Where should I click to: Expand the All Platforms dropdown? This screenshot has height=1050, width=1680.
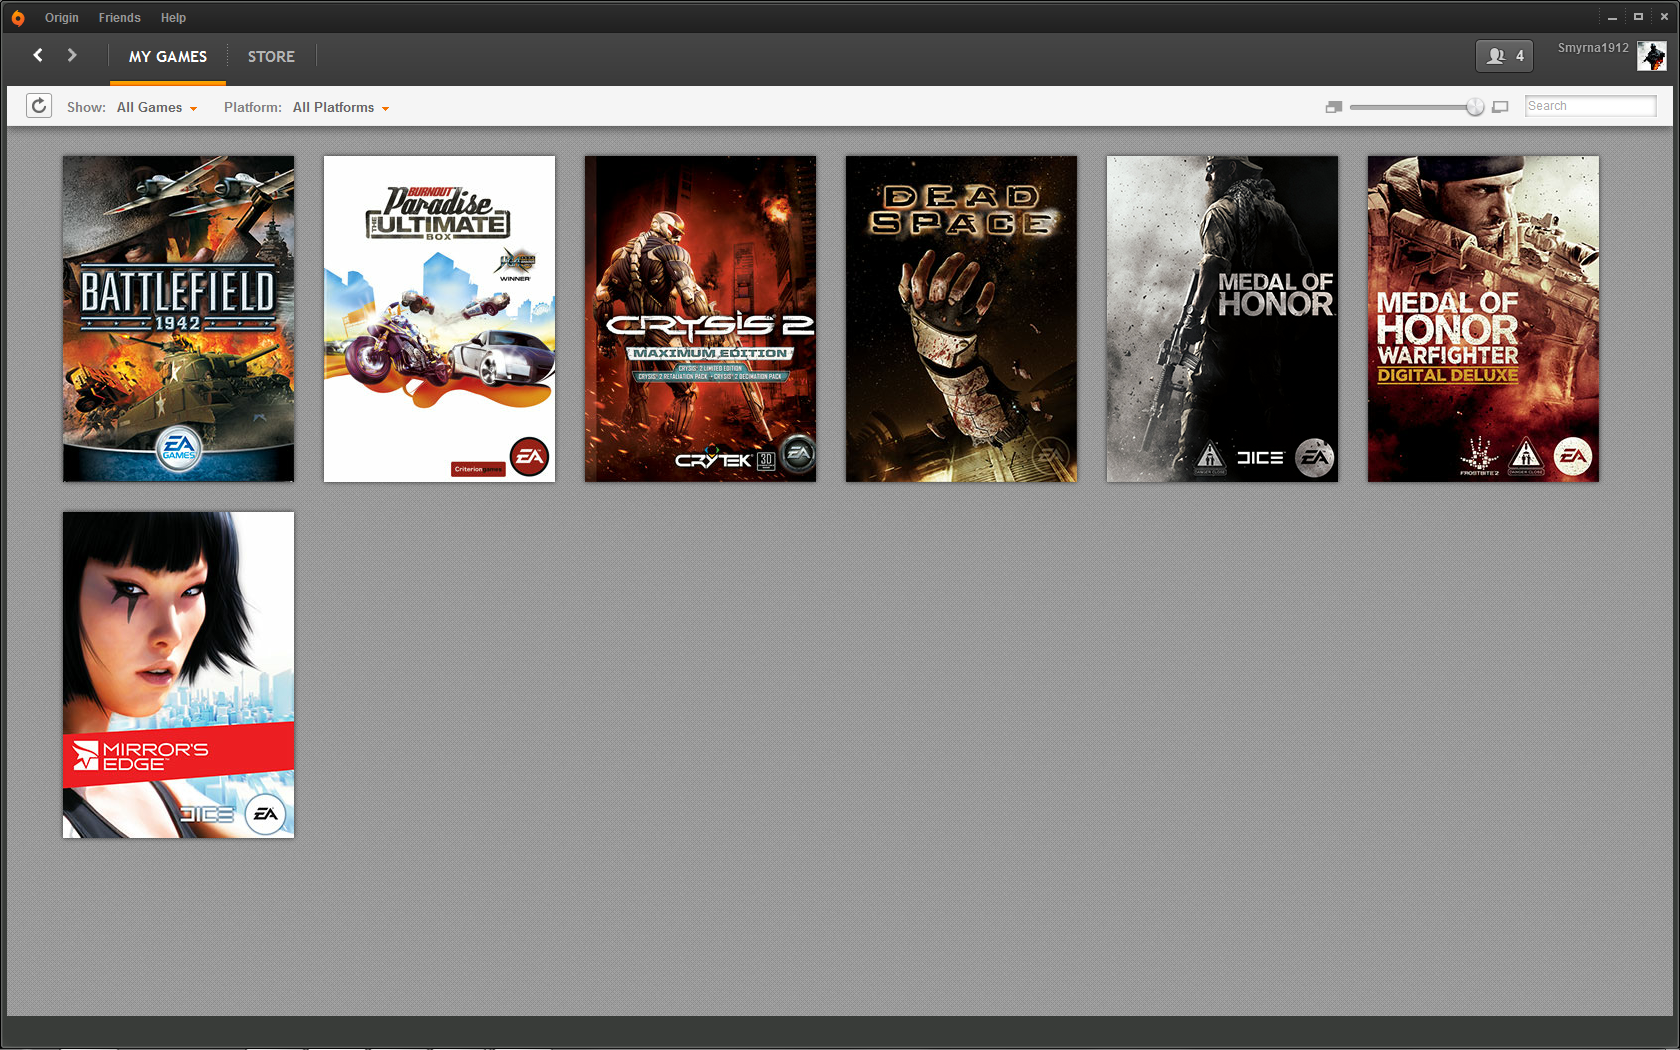pos(341,107)
